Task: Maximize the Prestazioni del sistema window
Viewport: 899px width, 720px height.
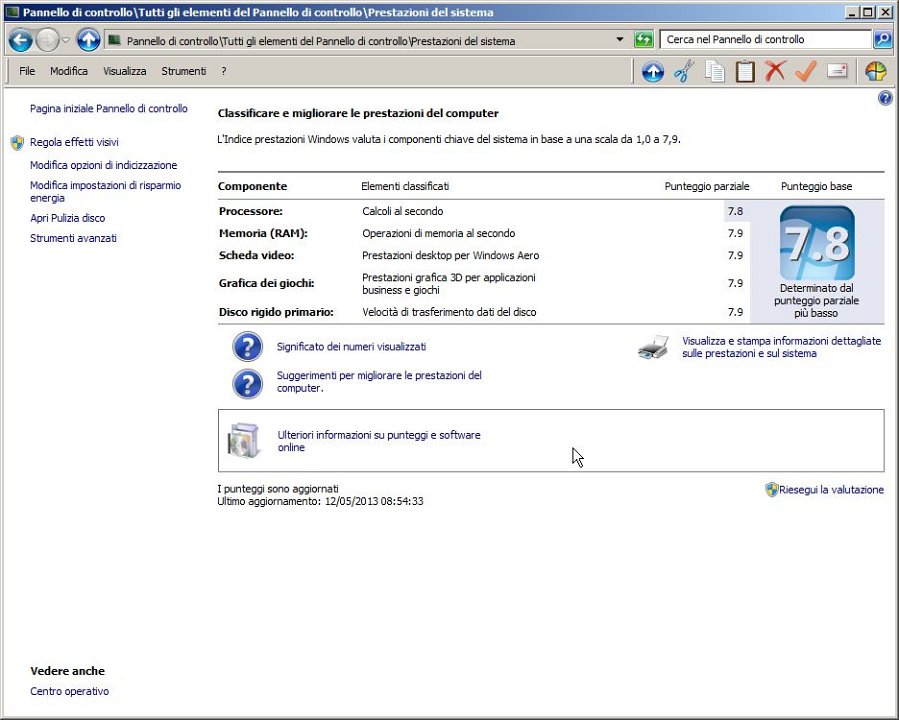Action: coord(869,11)
